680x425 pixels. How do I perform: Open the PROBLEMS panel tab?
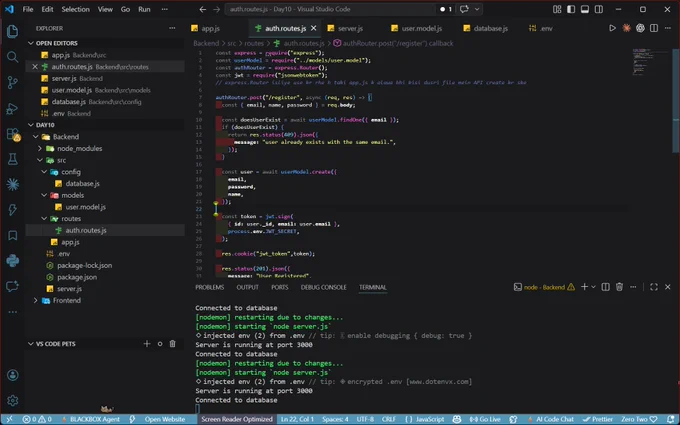tap(209, 287)
